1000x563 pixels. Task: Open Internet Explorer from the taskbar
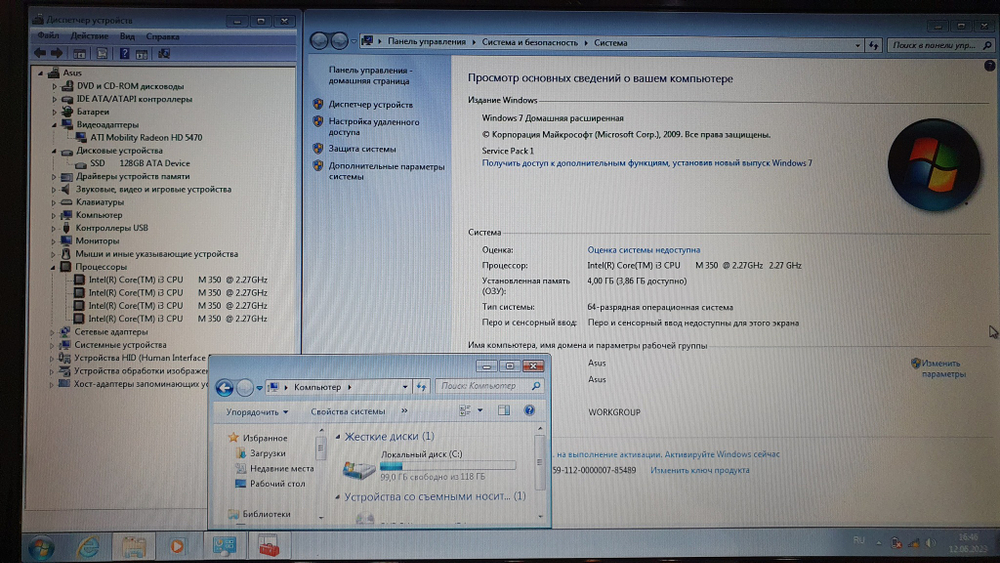pos(88,546)
